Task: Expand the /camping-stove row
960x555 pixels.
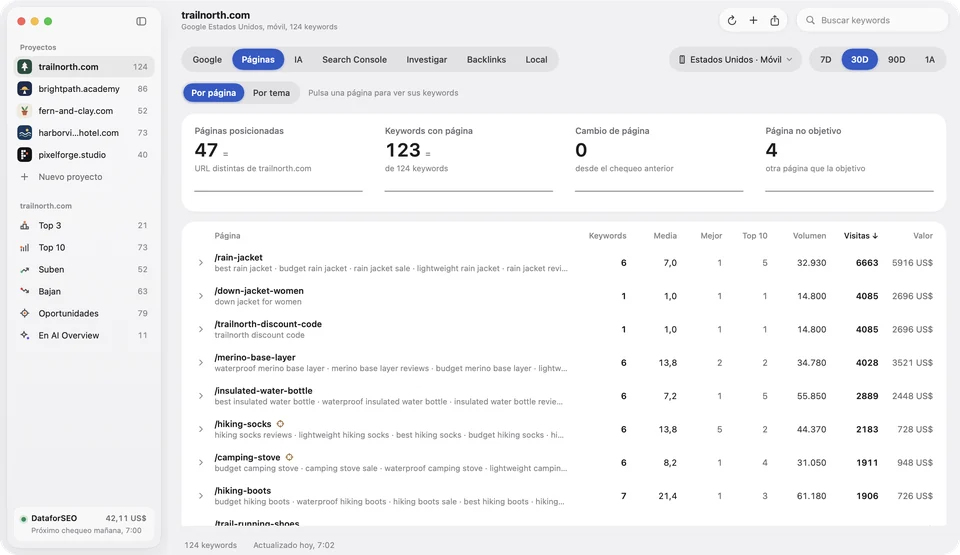Action: pyautogui.click(x=201, y=462)
